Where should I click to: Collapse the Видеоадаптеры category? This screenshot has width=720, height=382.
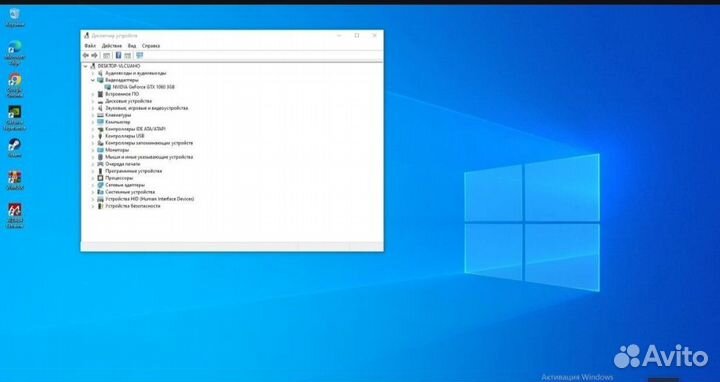click(93, 80)
